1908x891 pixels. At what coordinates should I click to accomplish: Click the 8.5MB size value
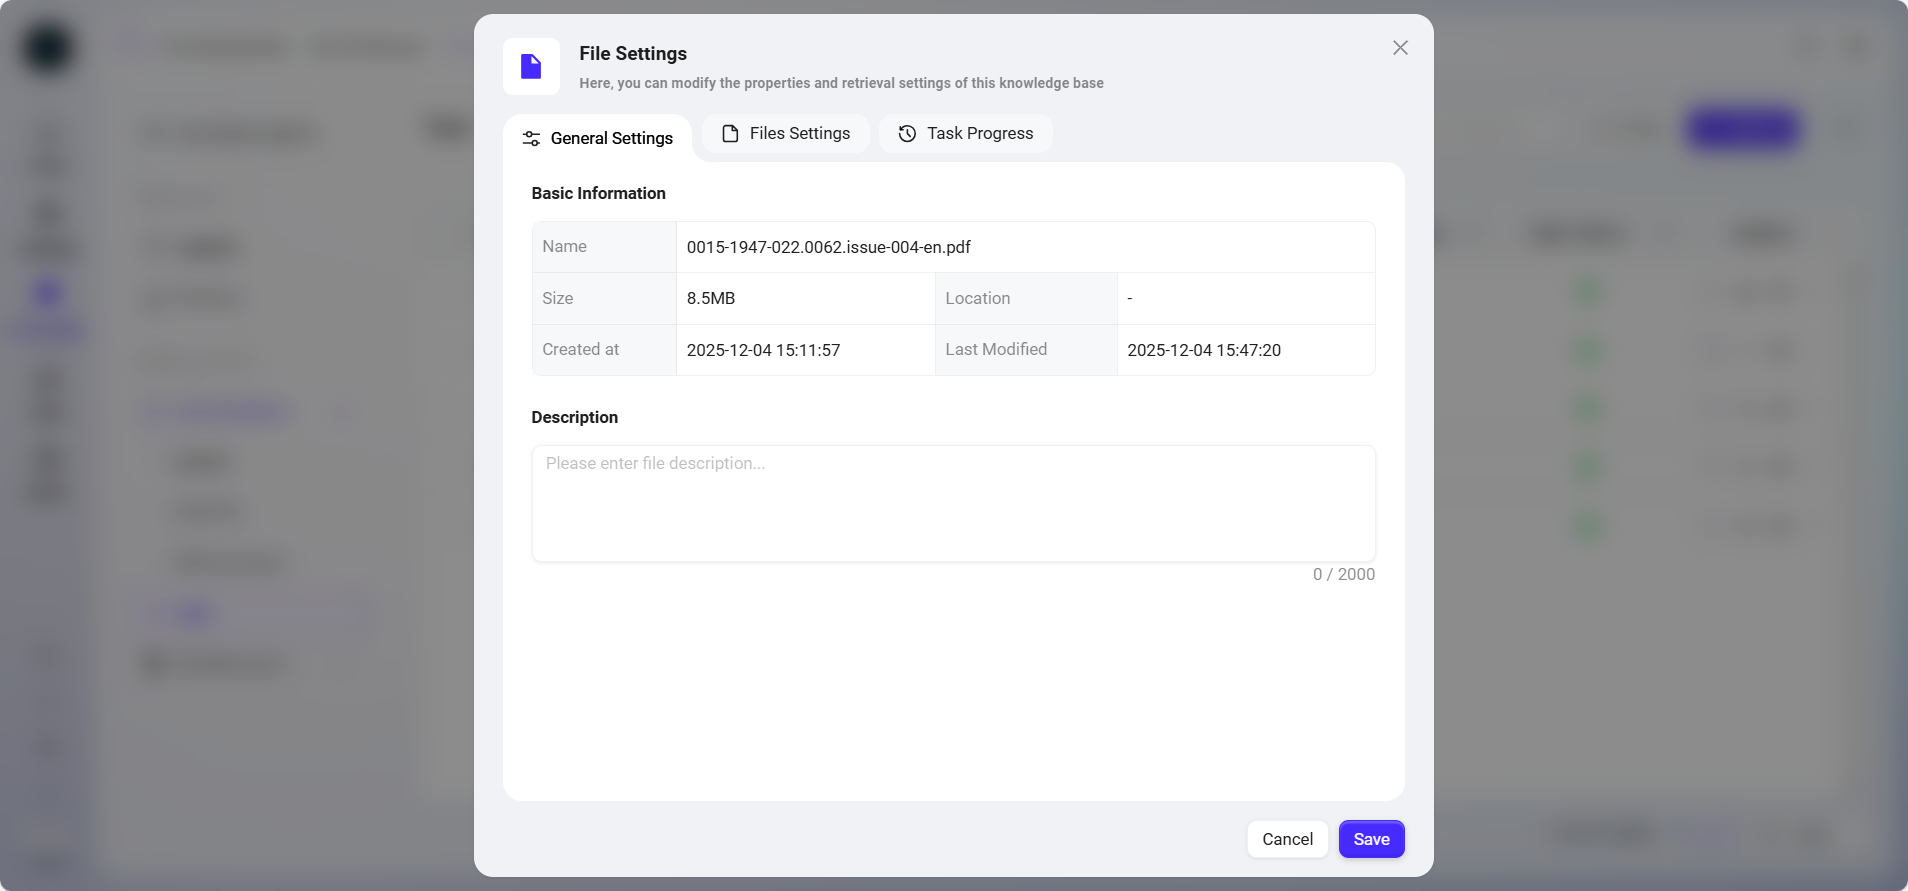(711, 299)
